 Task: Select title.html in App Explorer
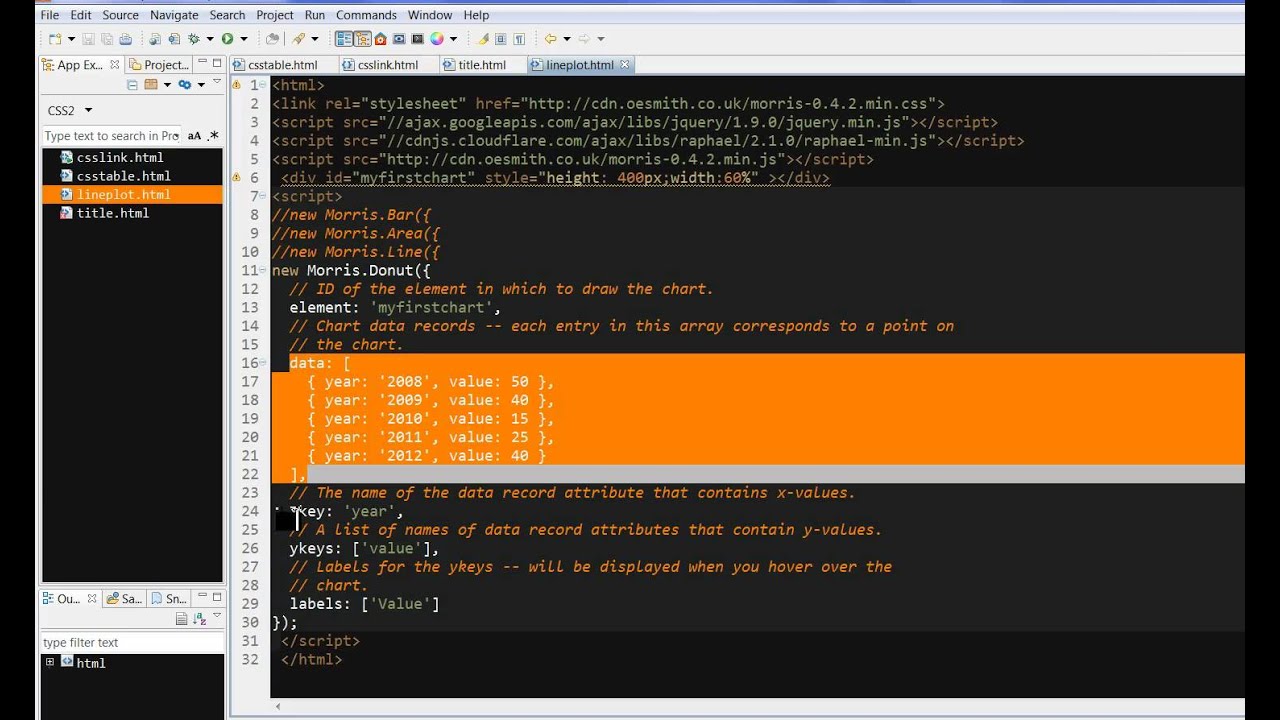click(112, 213)
